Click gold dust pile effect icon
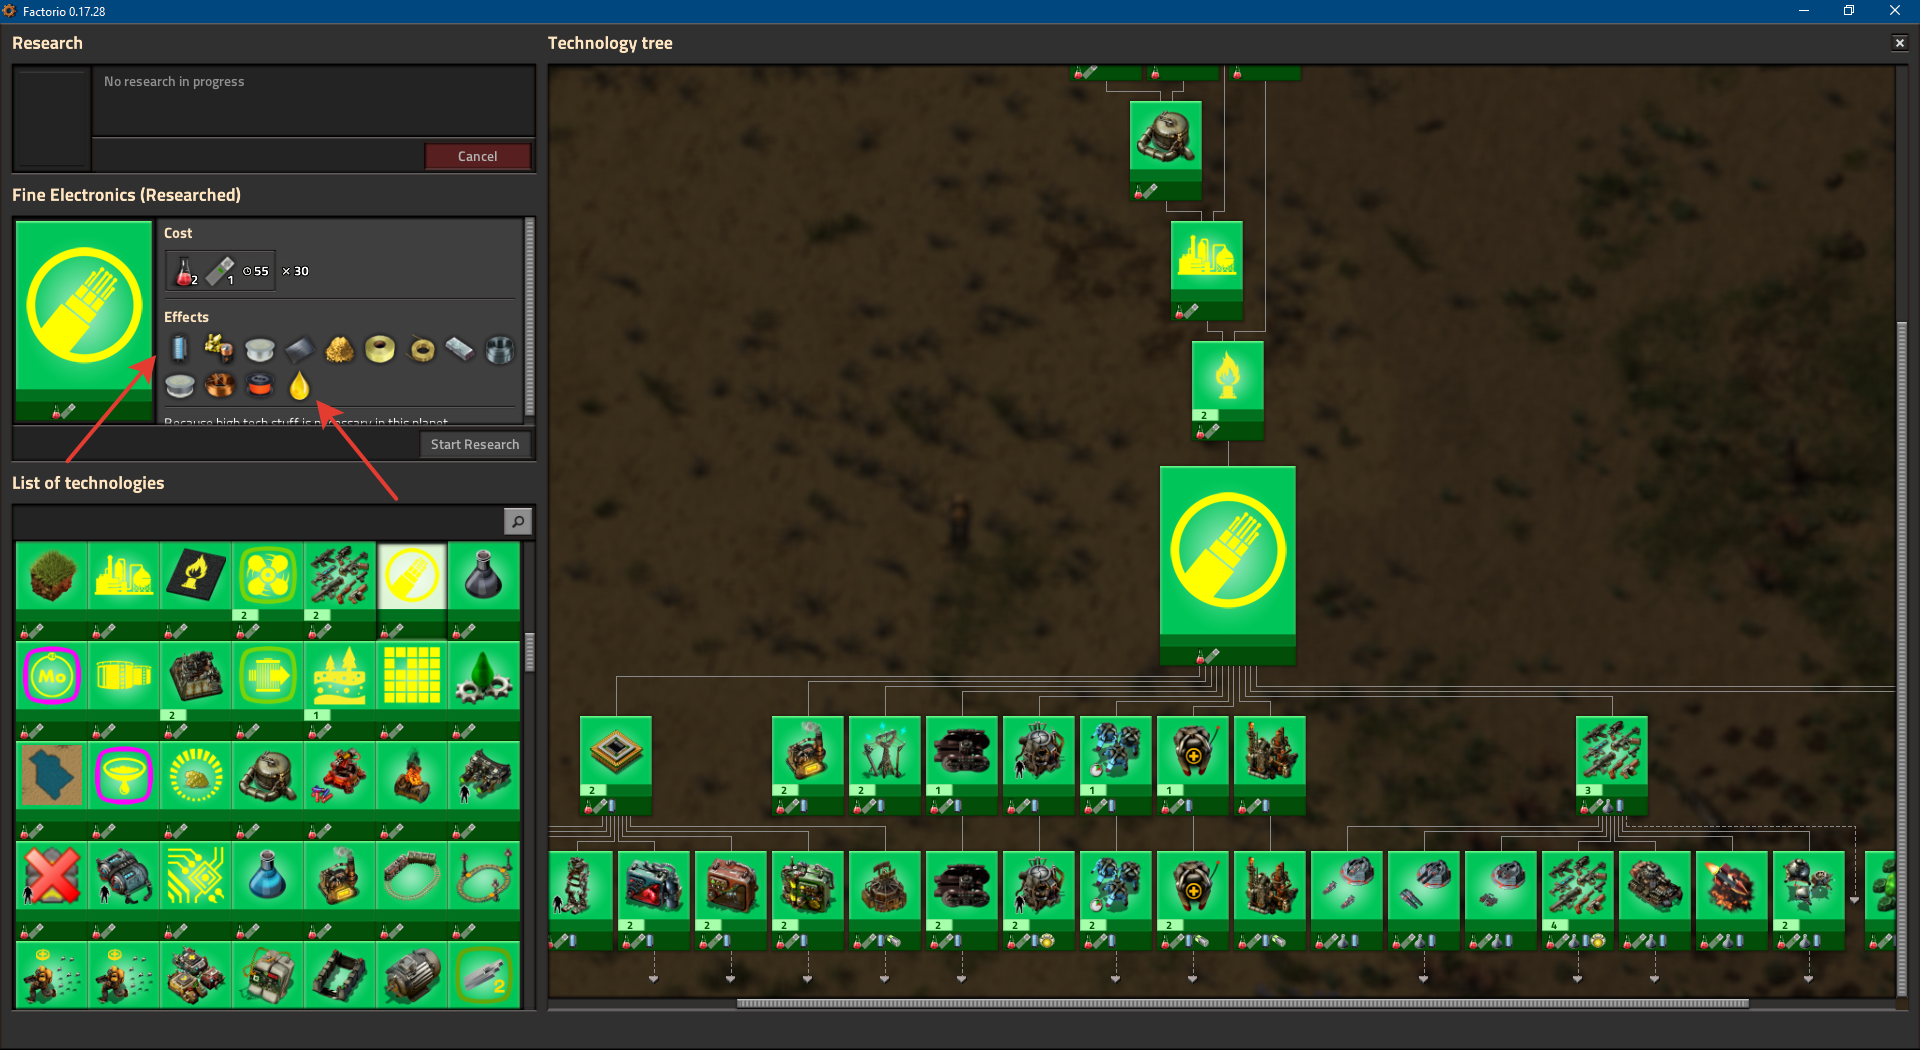Image resolution: width=1920 pixels, height=1050 pixels. click(340, 349)
